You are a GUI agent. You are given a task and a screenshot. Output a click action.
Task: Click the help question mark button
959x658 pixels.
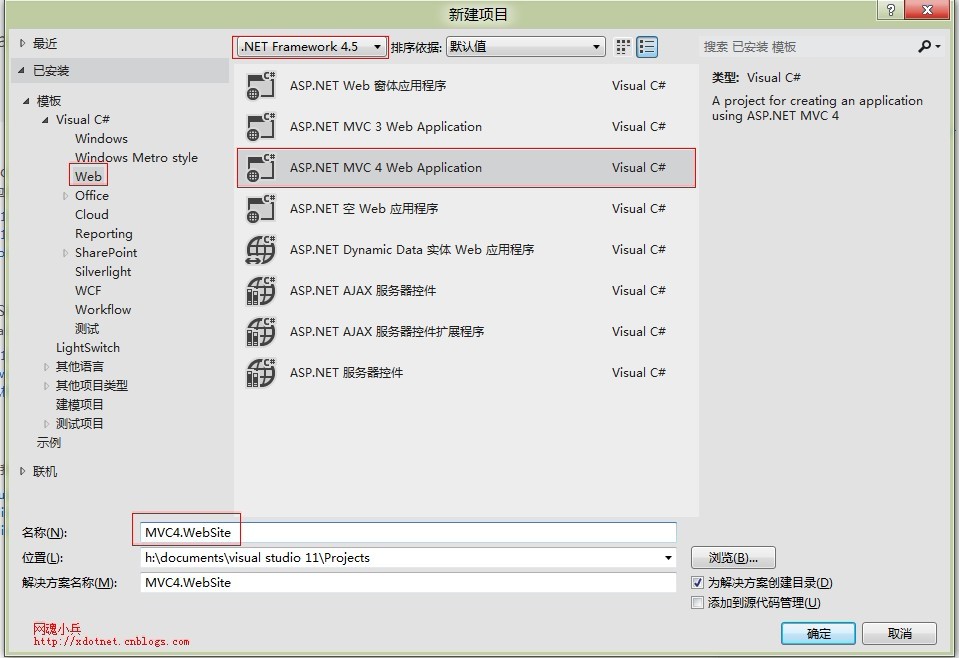pyautogui.click(x=890, y=10)
